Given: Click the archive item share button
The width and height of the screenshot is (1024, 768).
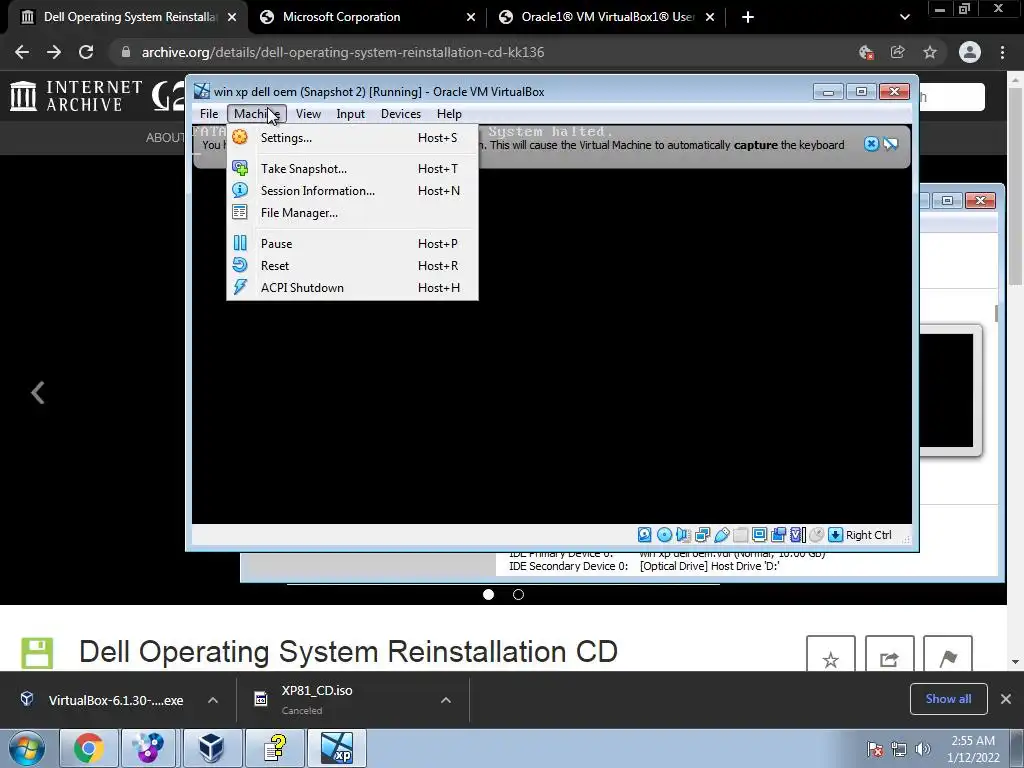Looking at the screenshot, I should [889, 654].
